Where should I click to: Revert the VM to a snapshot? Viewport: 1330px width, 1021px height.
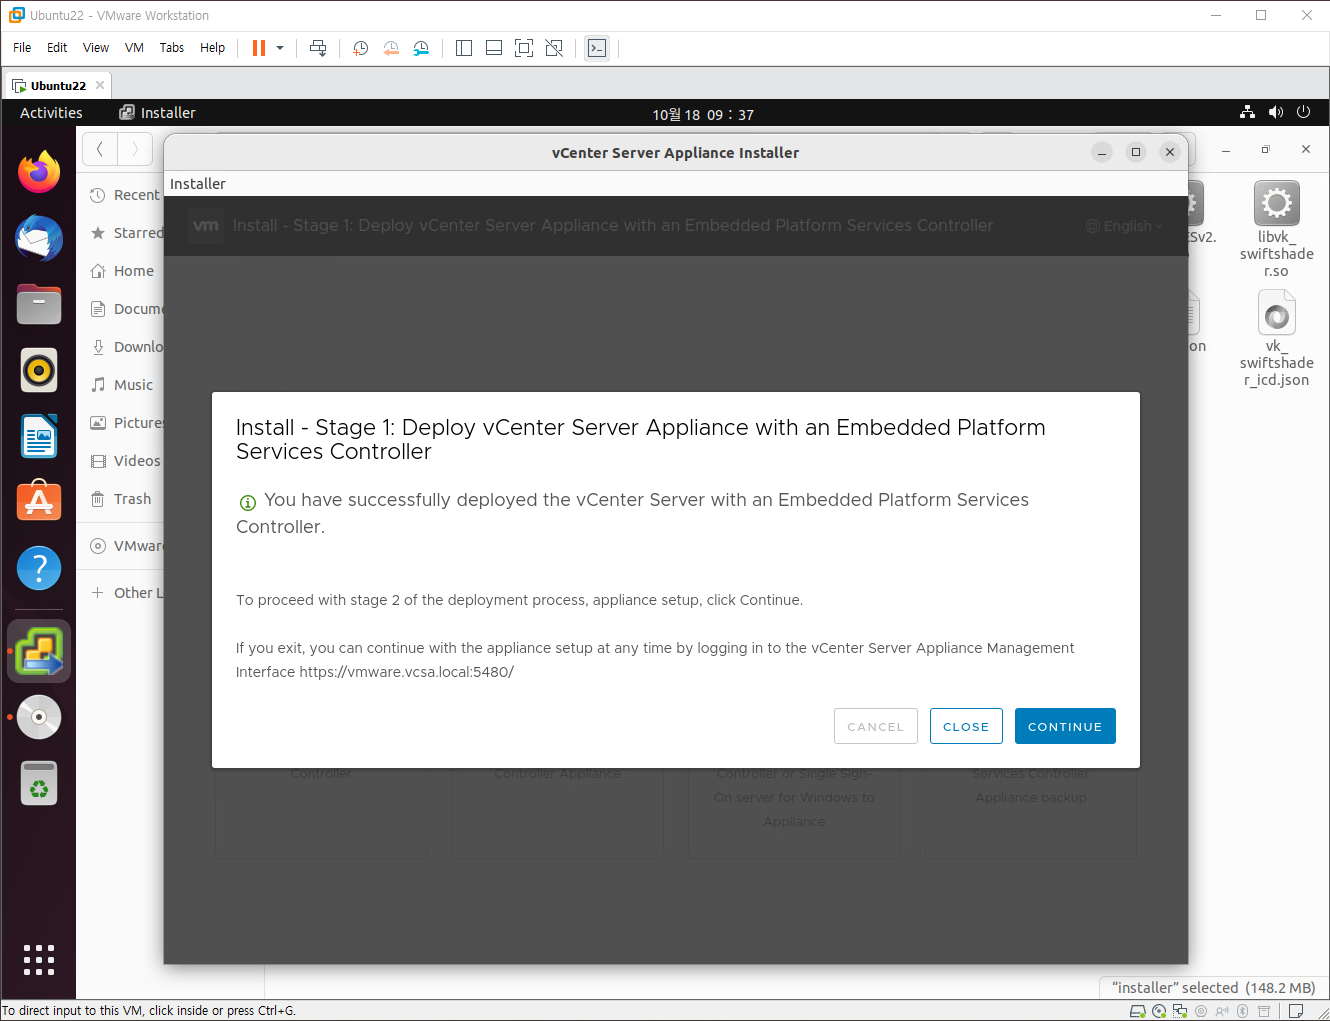391,48
